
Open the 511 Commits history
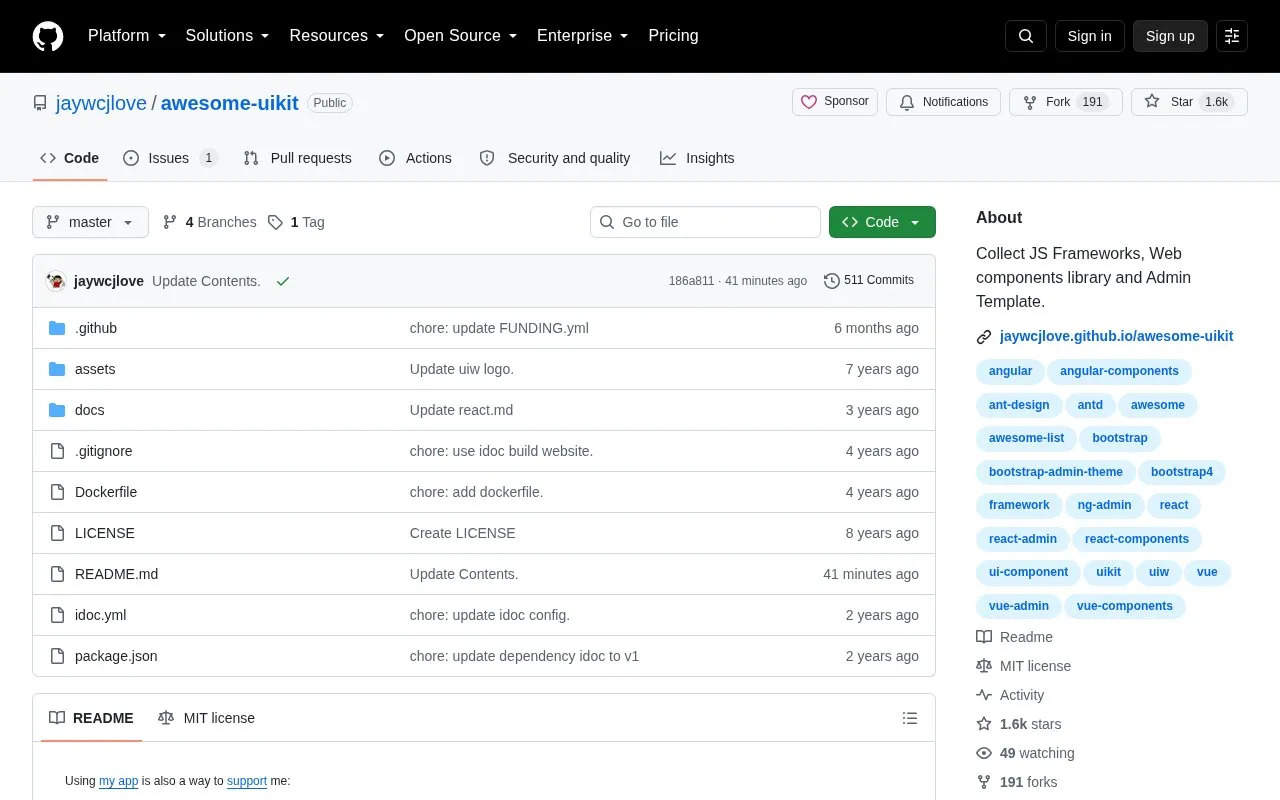[869, 281]
